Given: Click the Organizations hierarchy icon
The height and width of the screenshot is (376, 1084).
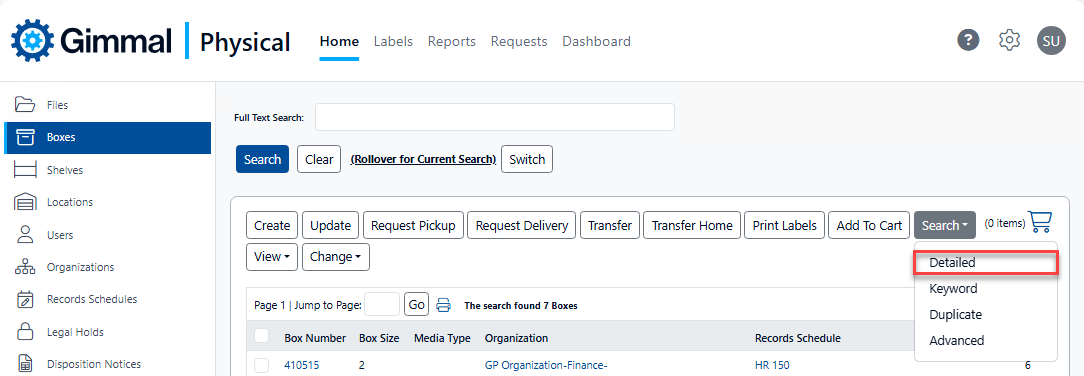Looking at the screenshot, I should coord(25,267).
